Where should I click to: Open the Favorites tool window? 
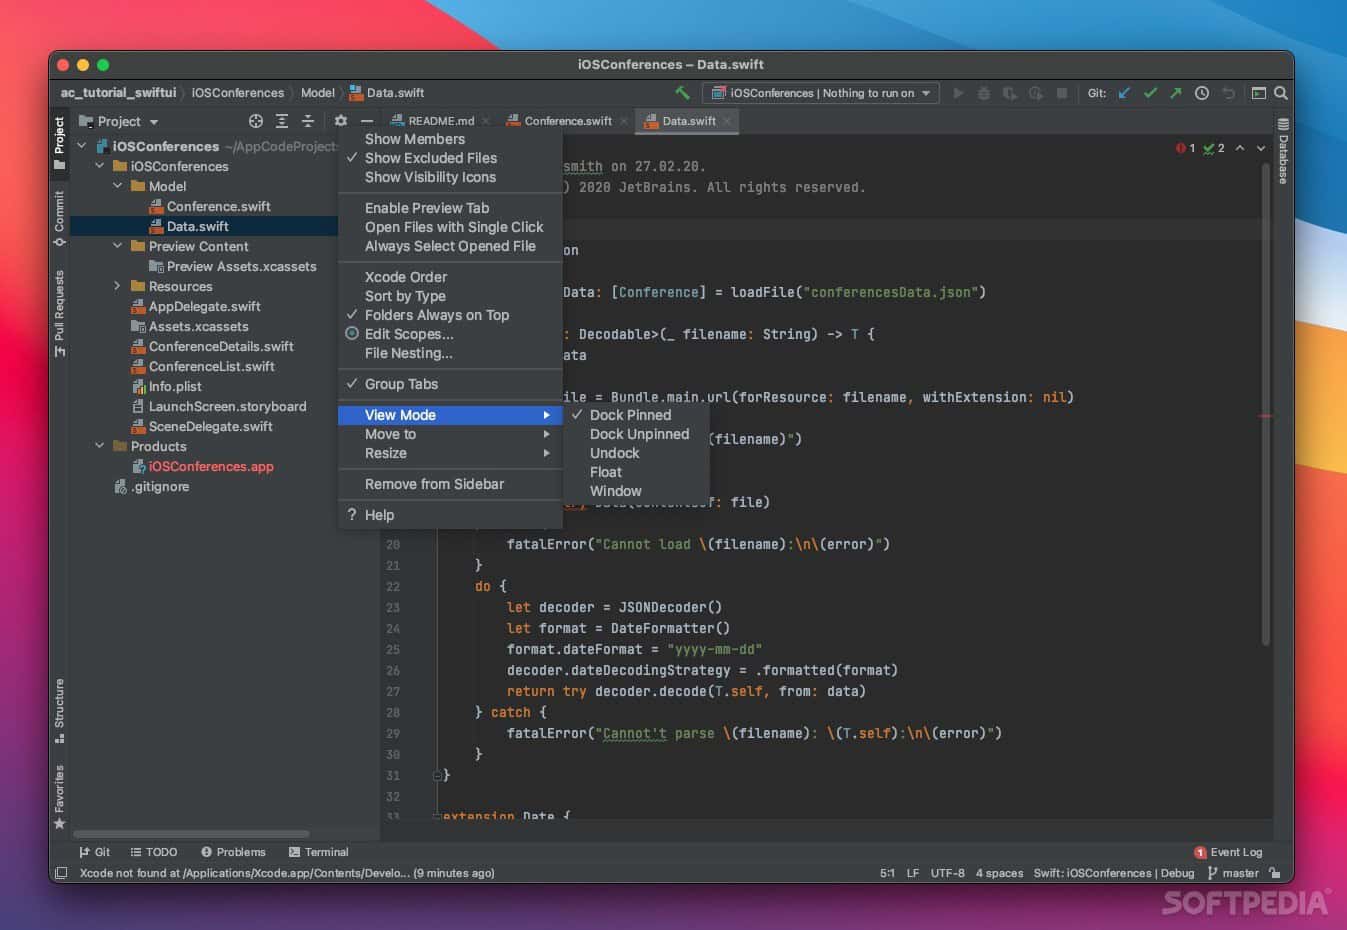[x=59, y=797]
